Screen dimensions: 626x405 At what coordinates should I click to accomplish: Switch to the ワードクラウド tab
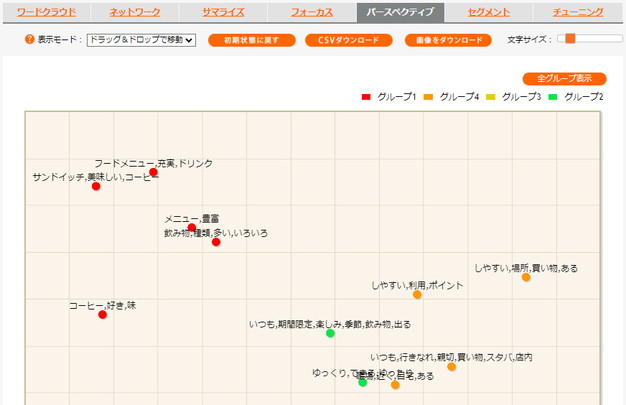[46, 12]
